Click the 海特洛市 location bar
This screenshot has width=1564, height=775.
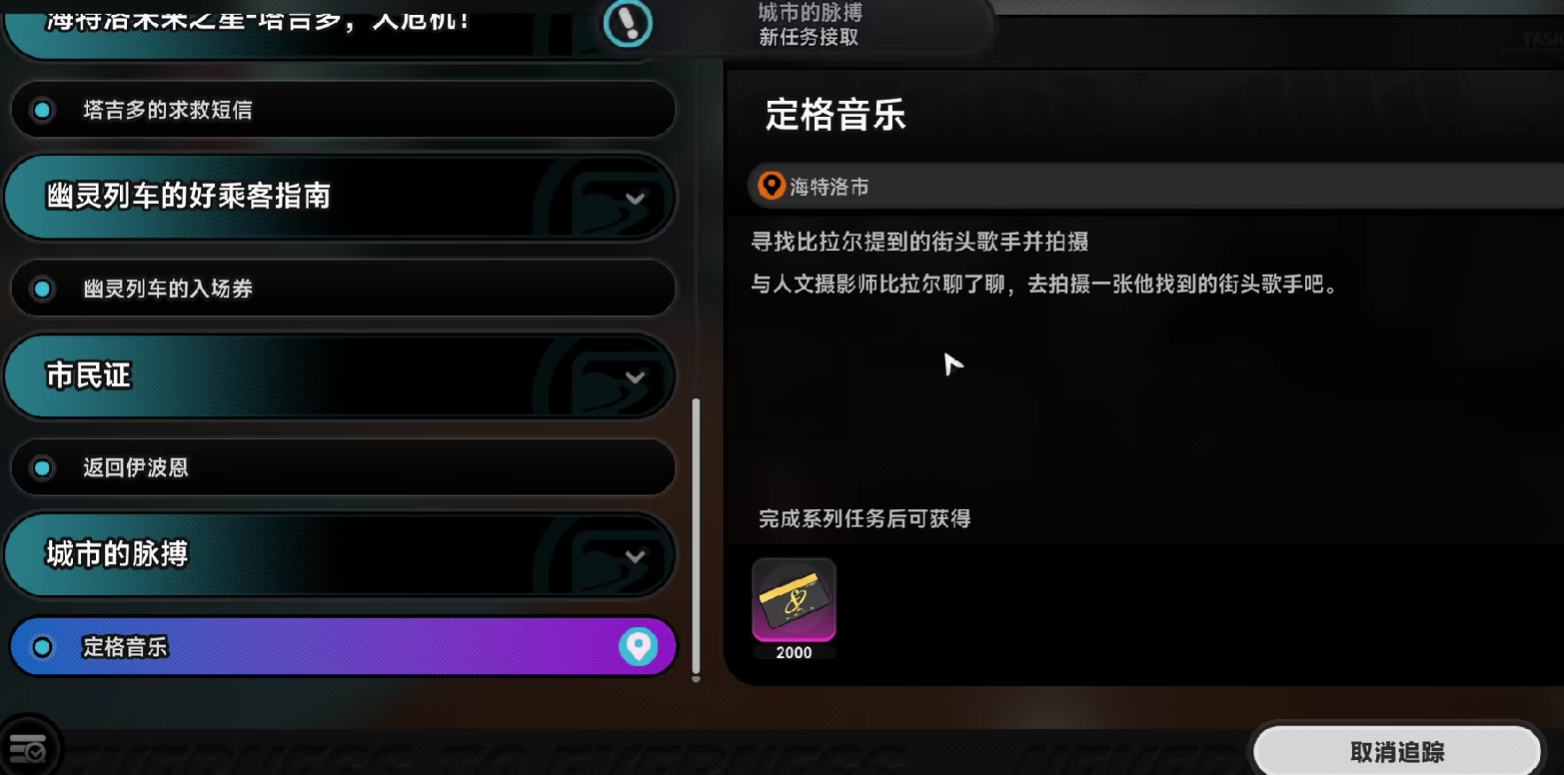(1155, 186)
